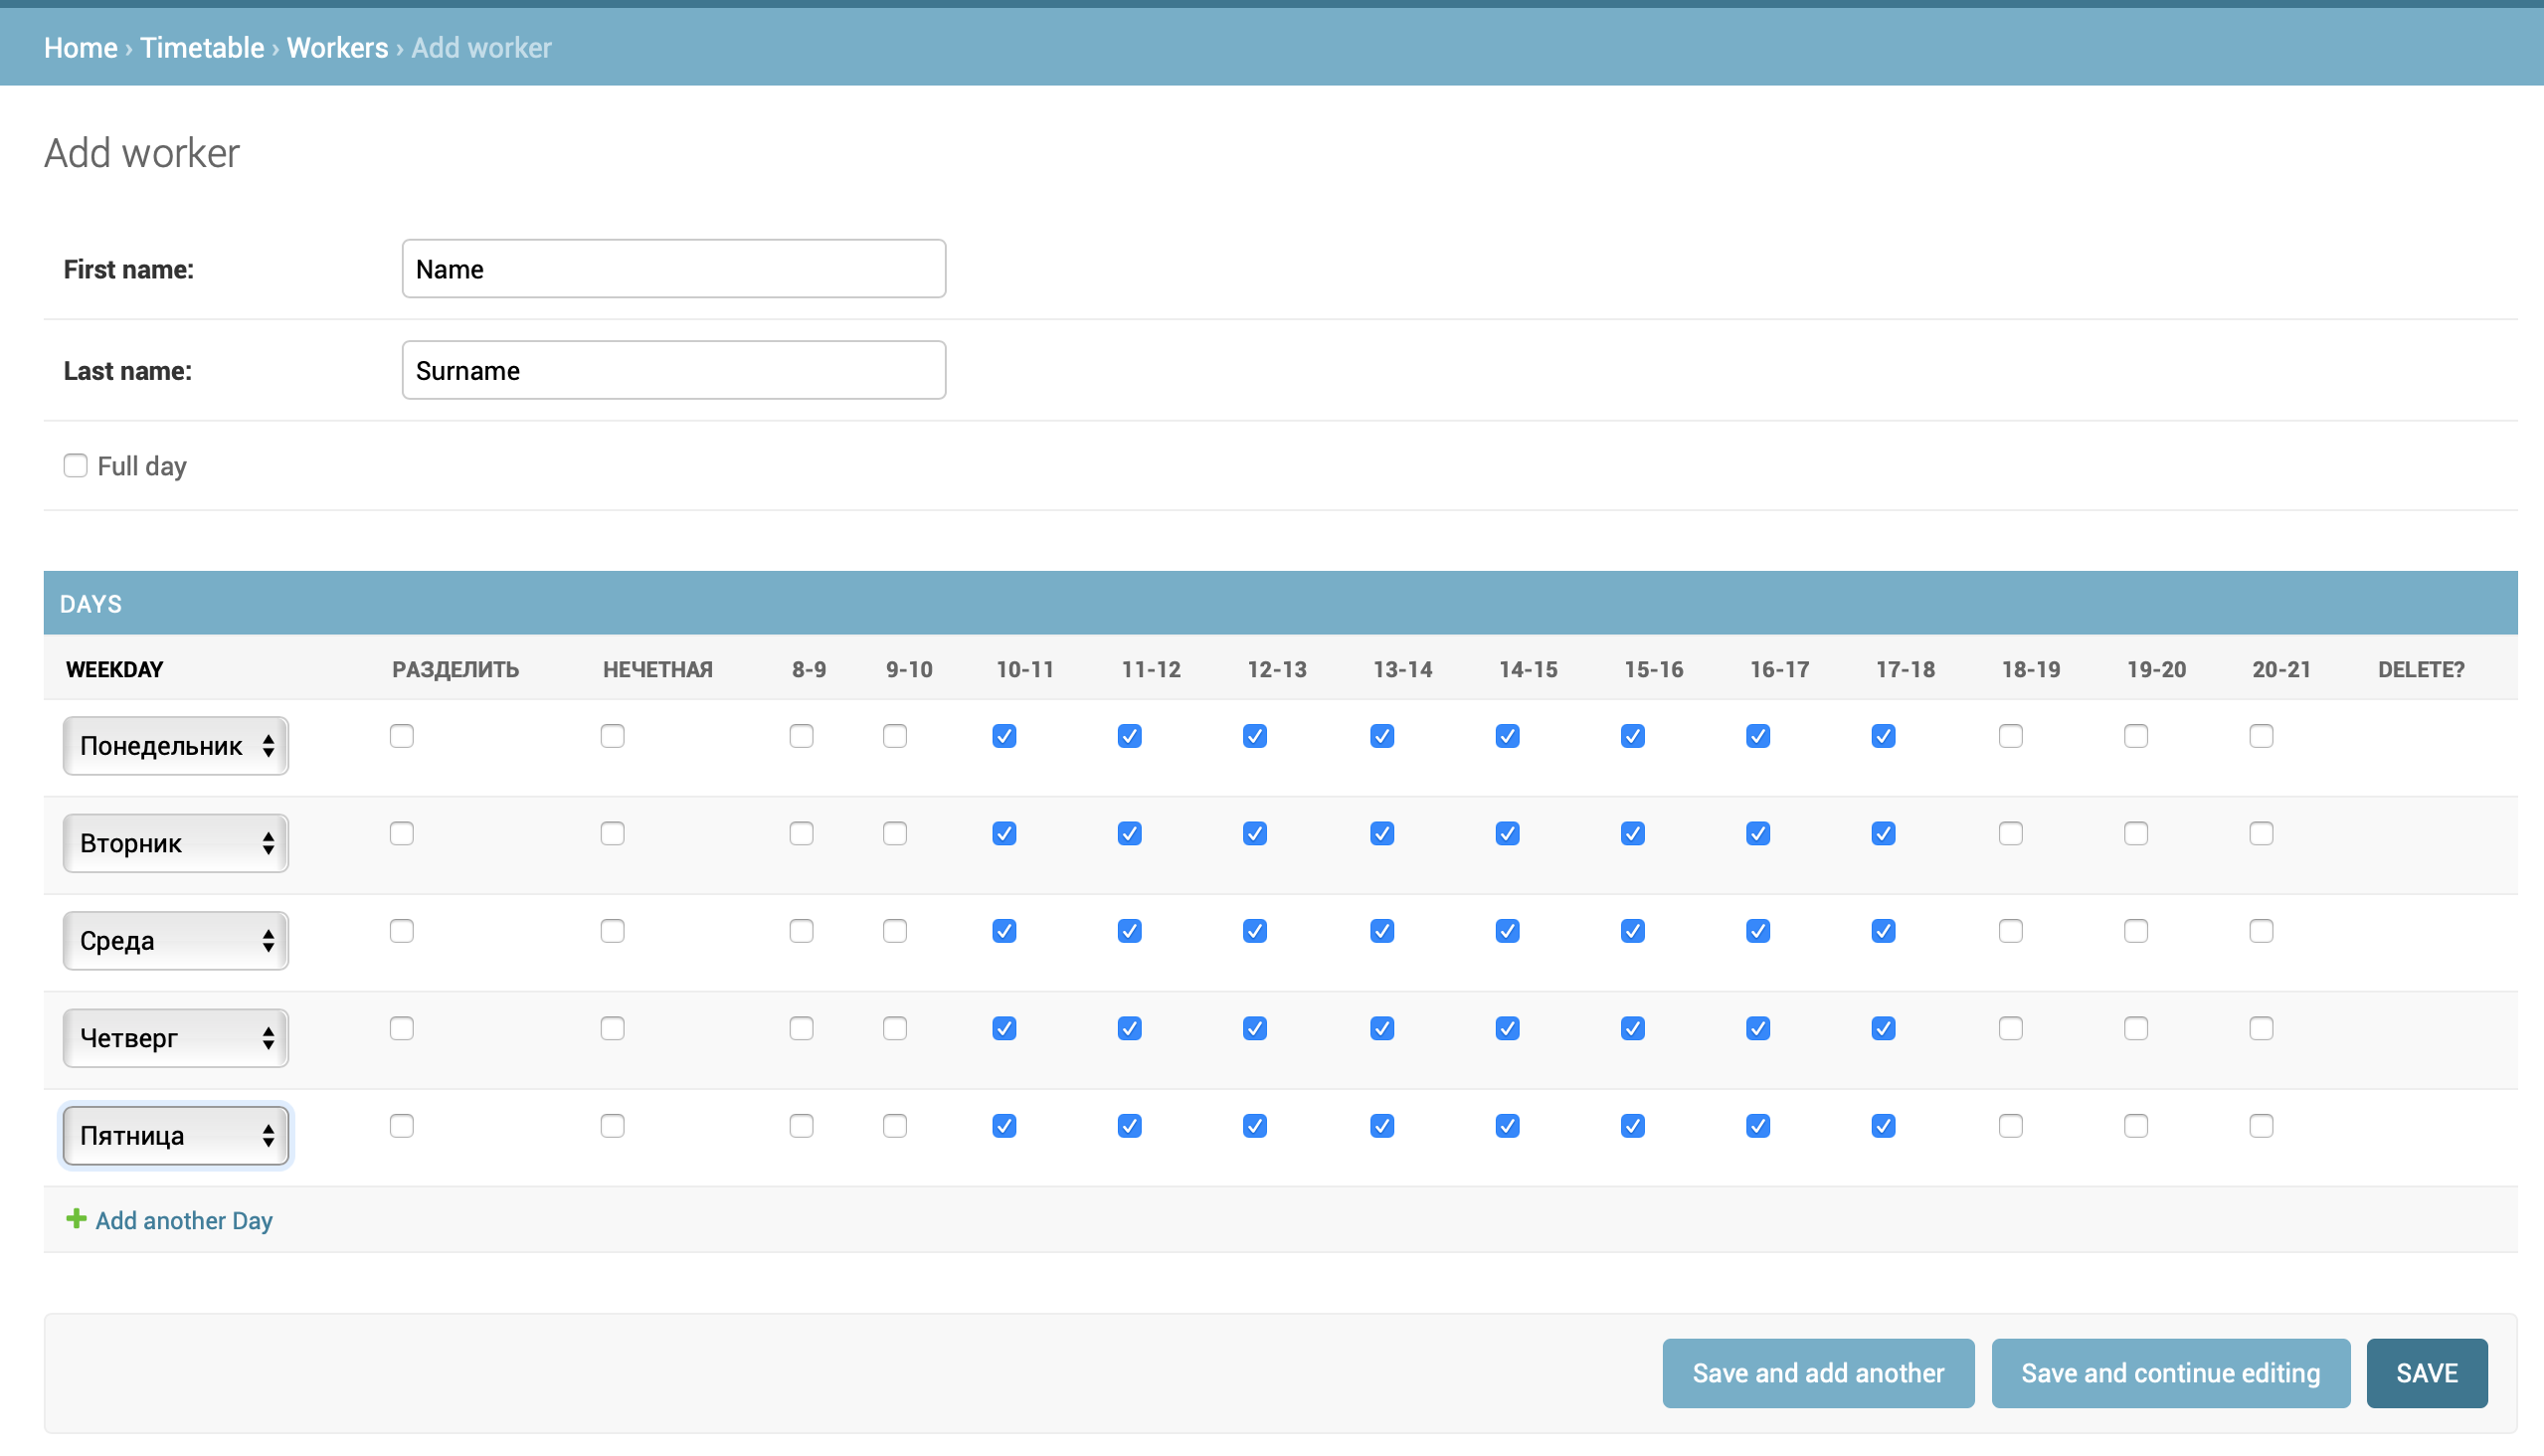Screen dimensions: 2544x1456
Task: Uncheck the 10-11 slot for Понедельник
Action: 1004,736
